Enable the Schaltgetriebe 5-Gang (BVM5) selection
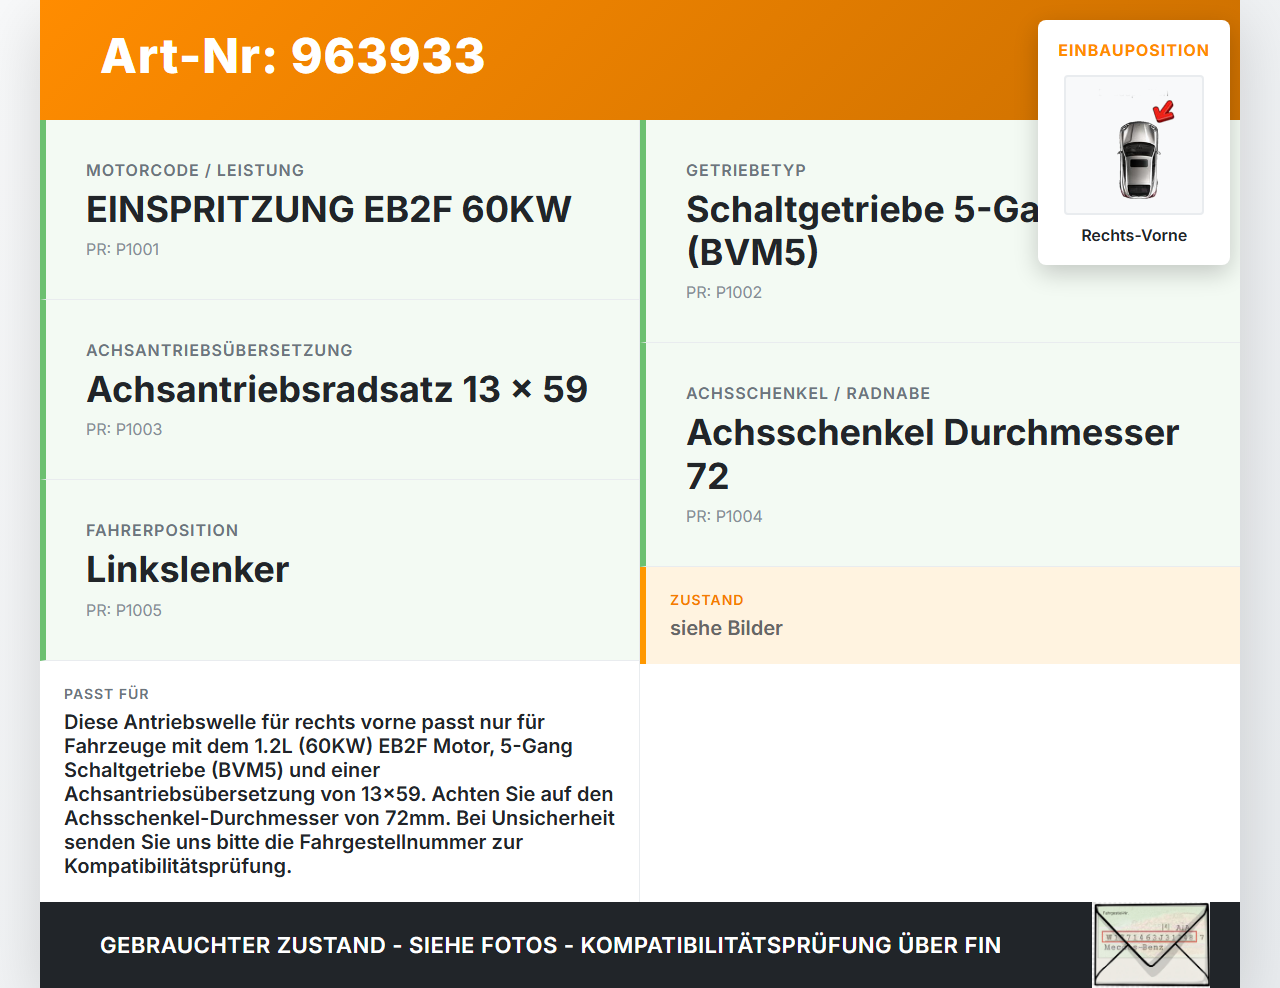1280x988 pixels. click(x=860, y=230)
